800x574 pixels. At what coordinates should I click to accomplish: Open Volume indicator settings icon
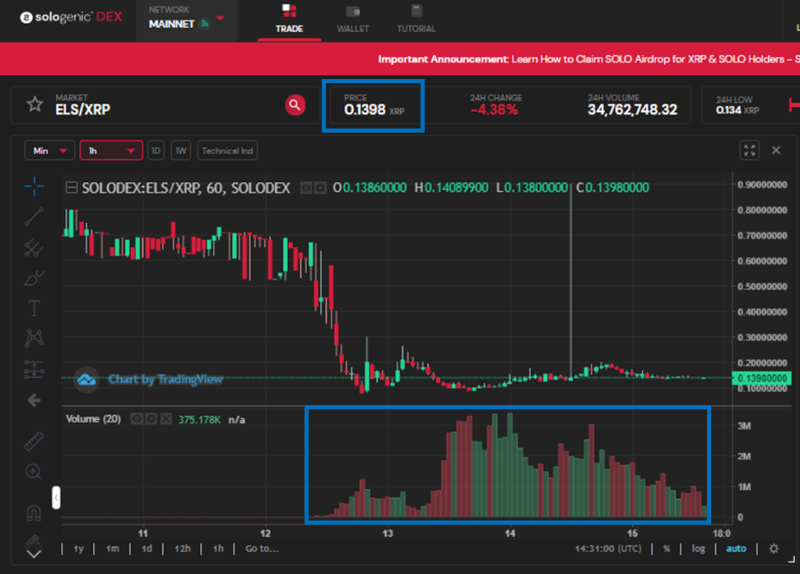(x=151, y=419)
